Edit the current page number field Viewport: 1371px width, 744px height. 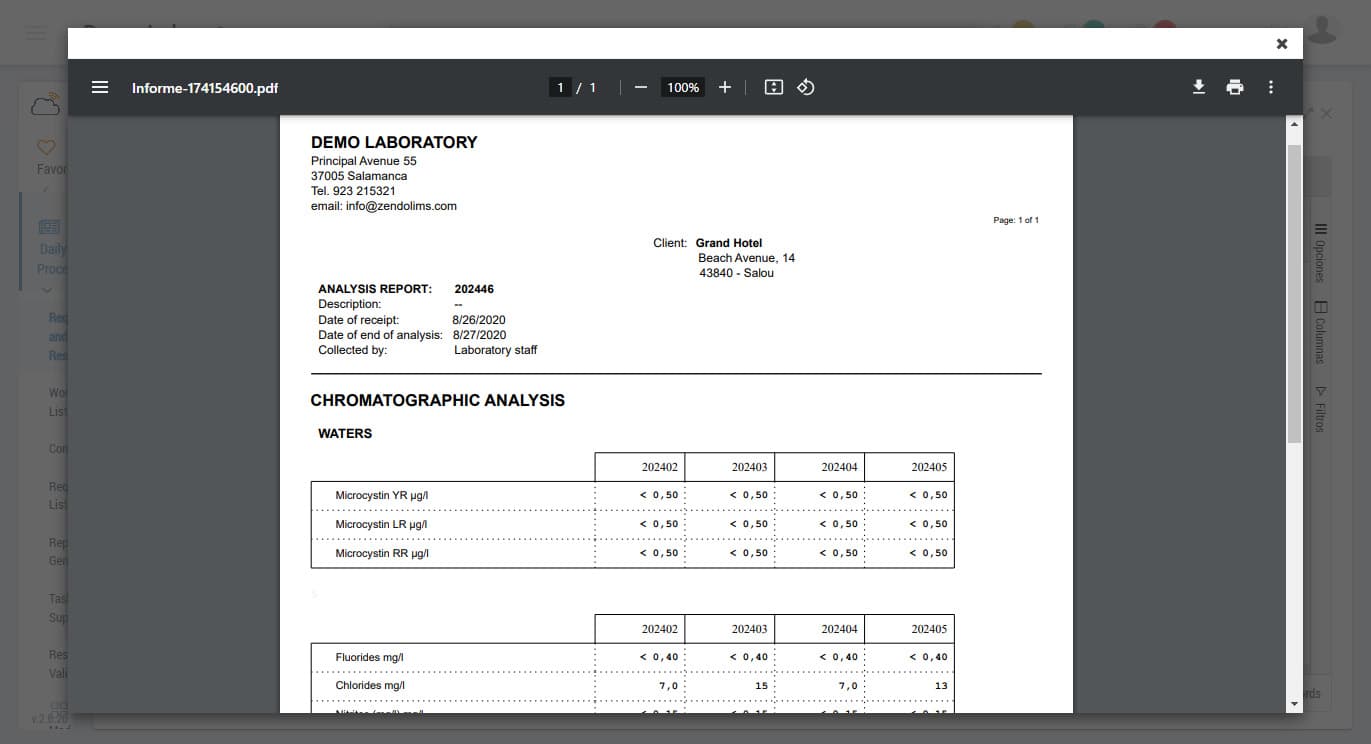(560, 88)
